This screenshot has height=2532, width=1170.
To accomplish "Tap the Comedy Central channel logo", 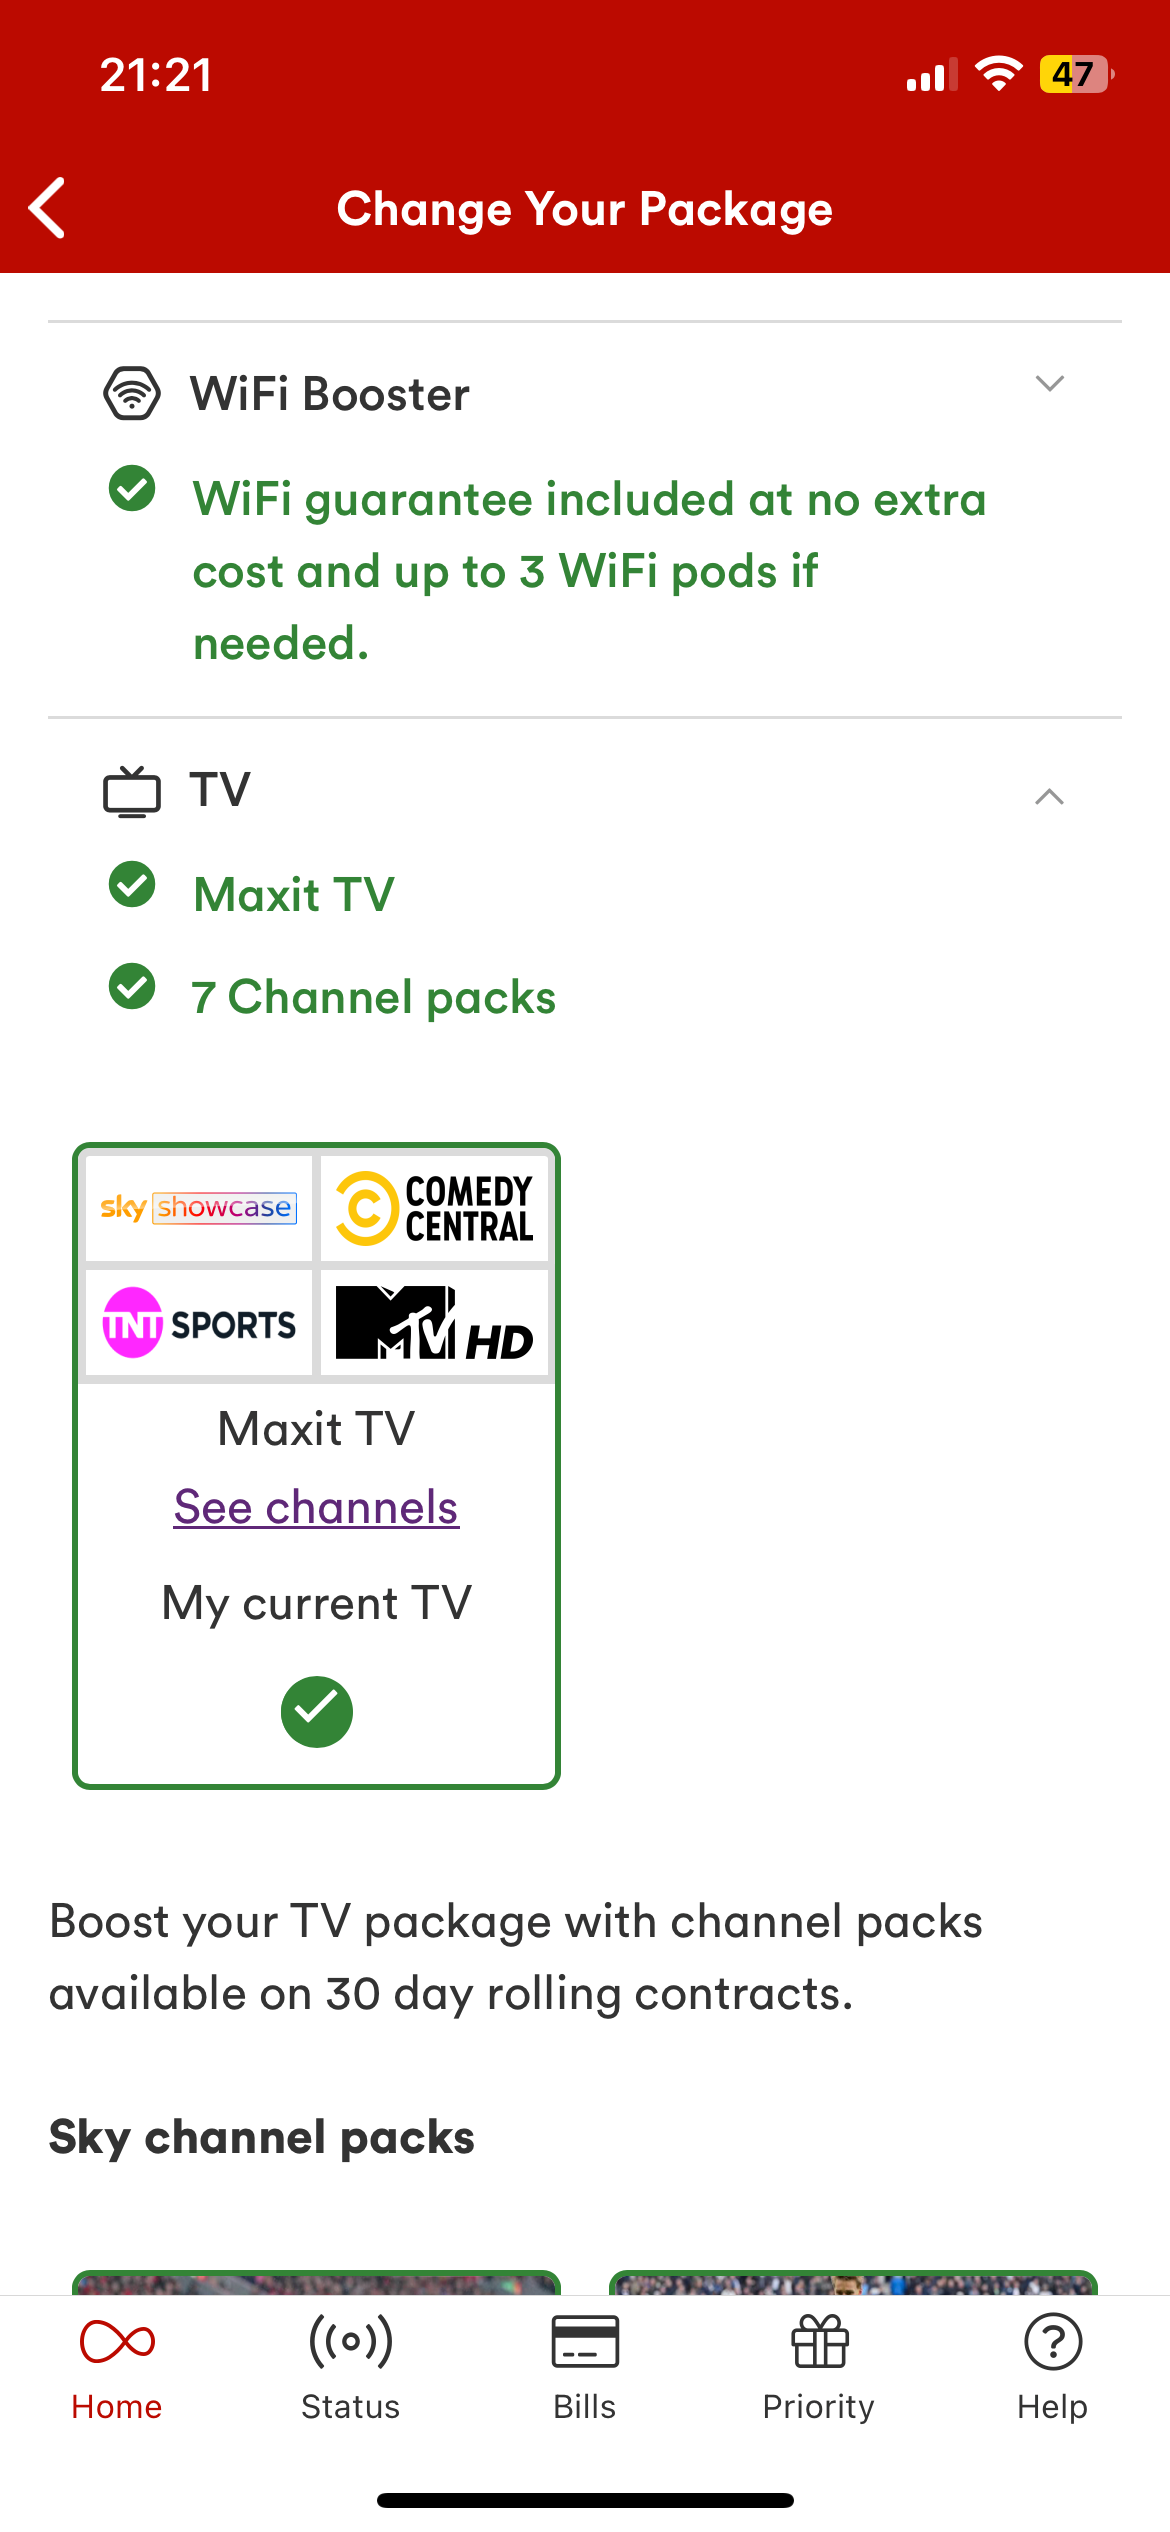I will 434,1208.
